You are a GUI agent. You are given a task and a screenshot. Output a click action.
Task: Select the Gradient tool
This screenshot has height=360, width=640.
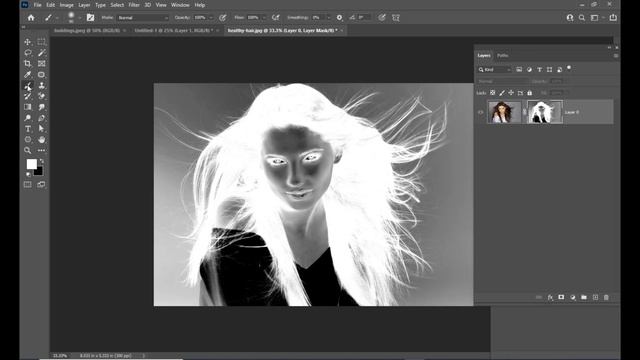28,107
